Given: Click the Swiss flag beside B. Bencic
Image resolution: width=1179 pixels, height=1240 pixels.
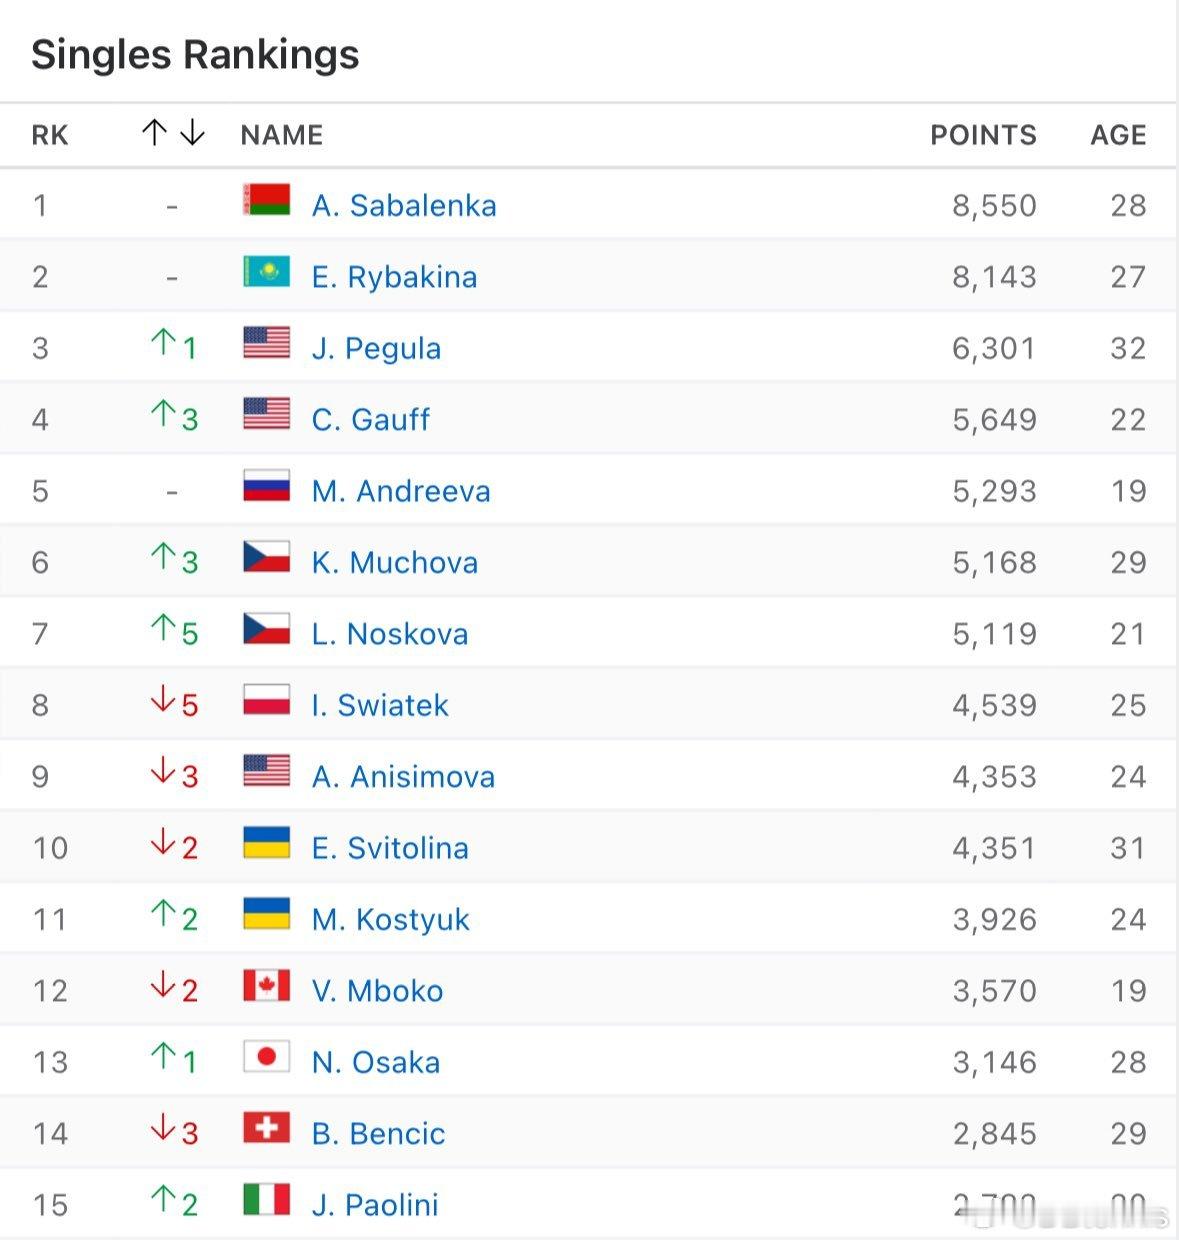Looking at the screenshot, I should point(267,1128).
